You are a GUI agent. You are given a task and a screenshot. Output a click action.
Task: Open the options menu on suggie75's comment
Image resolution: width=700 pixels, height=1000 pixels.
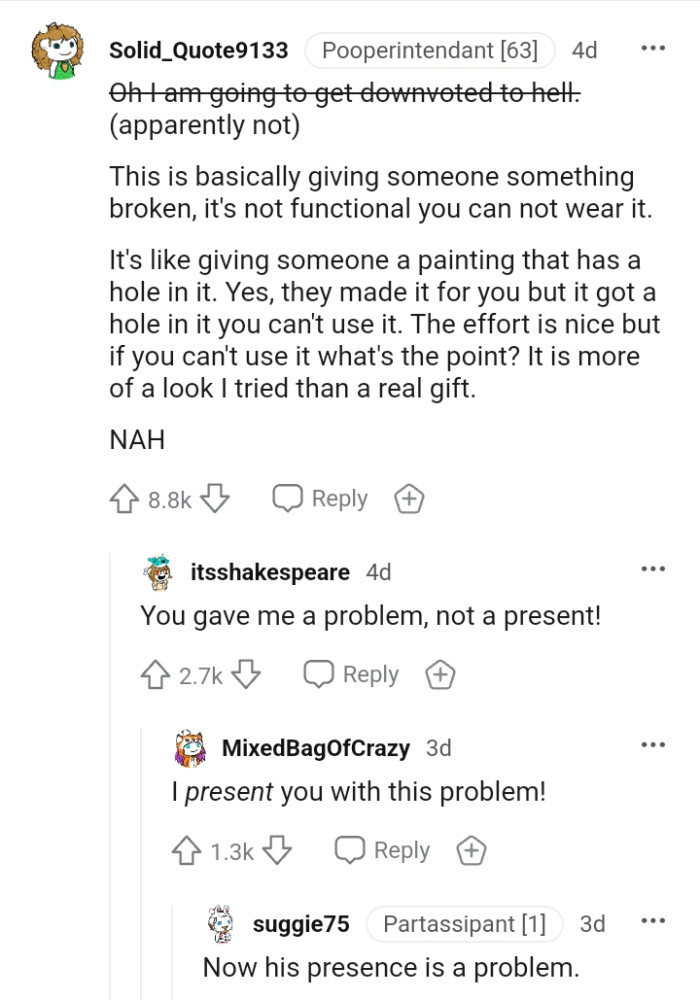click(x=653, y=920)
